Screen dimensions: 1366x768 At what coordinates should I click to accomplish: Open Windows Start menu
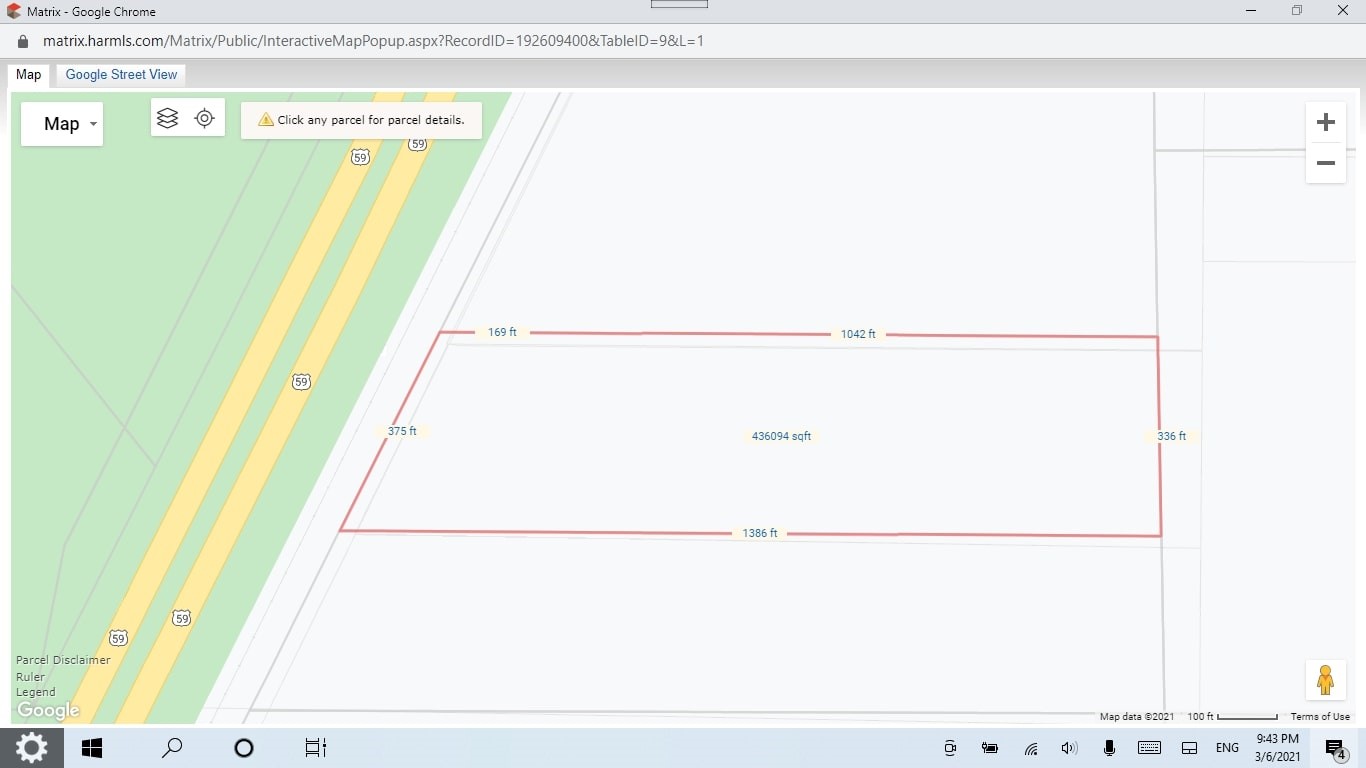(92, 748)
